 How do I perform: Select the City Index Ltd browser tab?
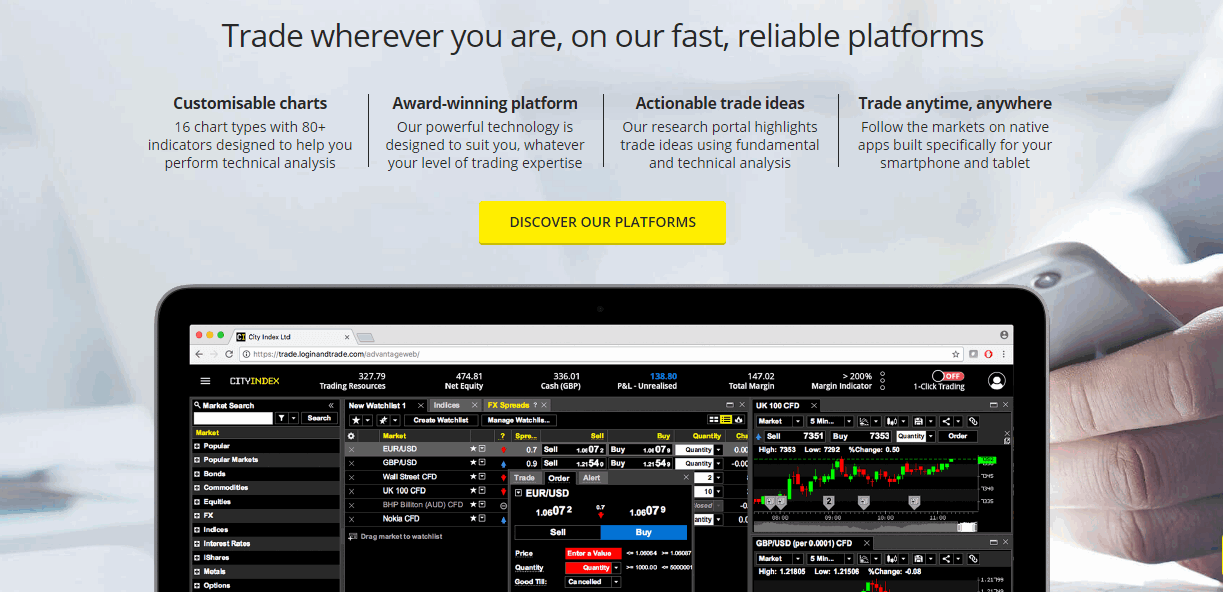pos(290,337)
